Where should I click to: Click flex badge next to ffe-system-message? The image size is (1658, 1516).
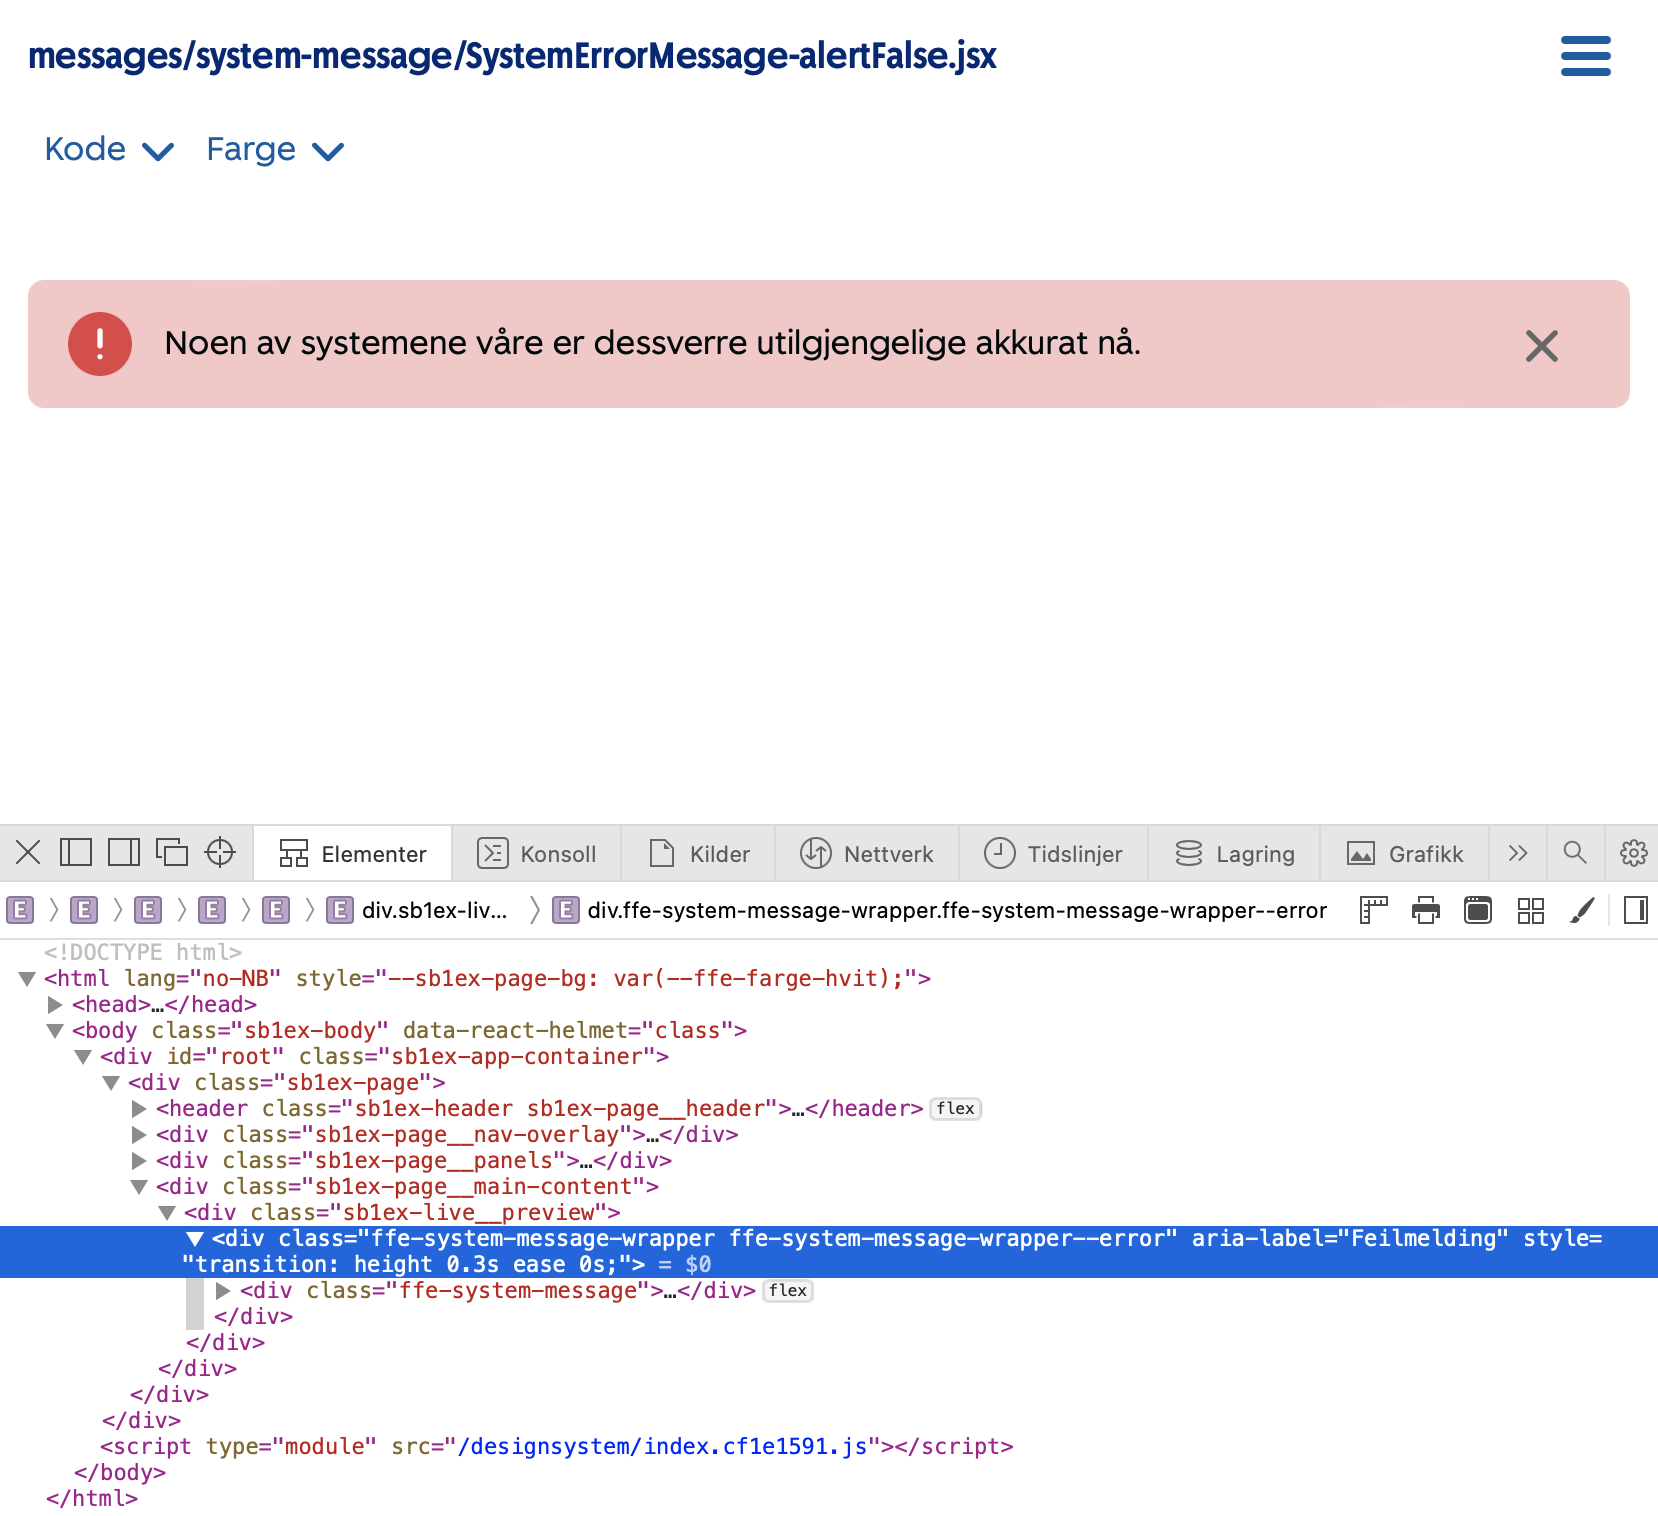pos(788,1290)
